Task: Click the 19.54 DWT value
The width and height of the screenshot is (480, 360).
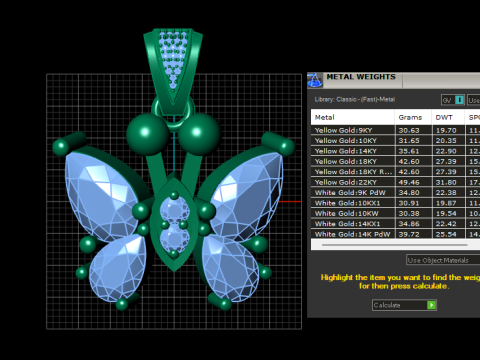Action: point(446,213)
